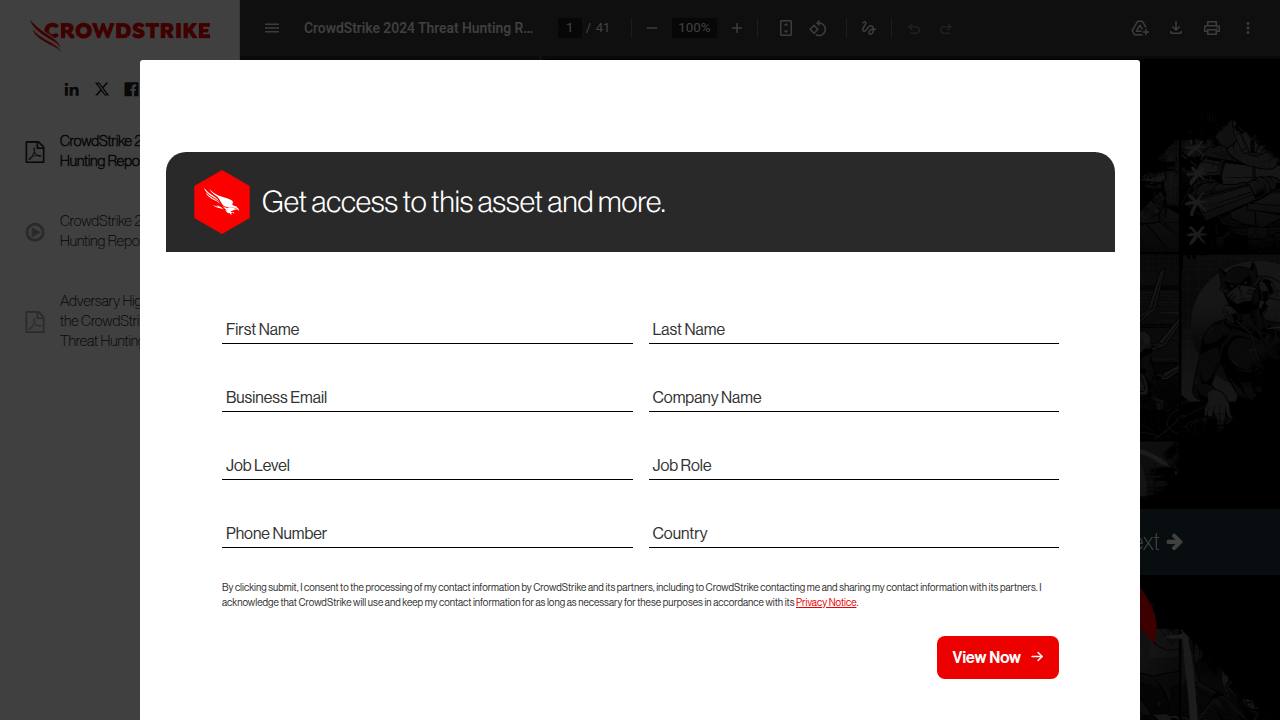Click the Adversary Highlights PDF icon in sidebar
Image resolution: width=1280 pixels, height=720 pixels.
pos(35,321)
